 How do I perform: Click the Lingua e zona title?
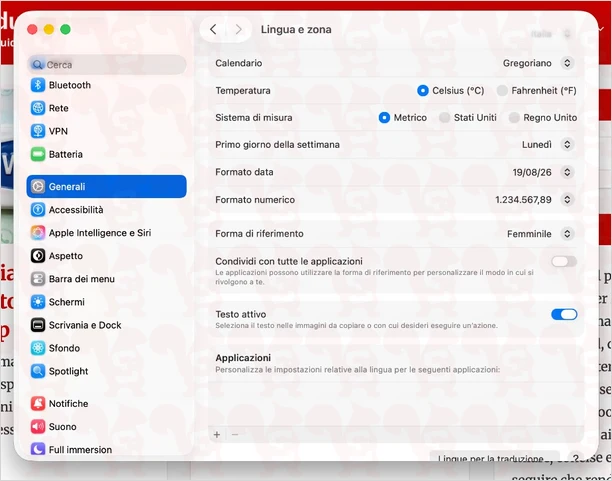296,30
